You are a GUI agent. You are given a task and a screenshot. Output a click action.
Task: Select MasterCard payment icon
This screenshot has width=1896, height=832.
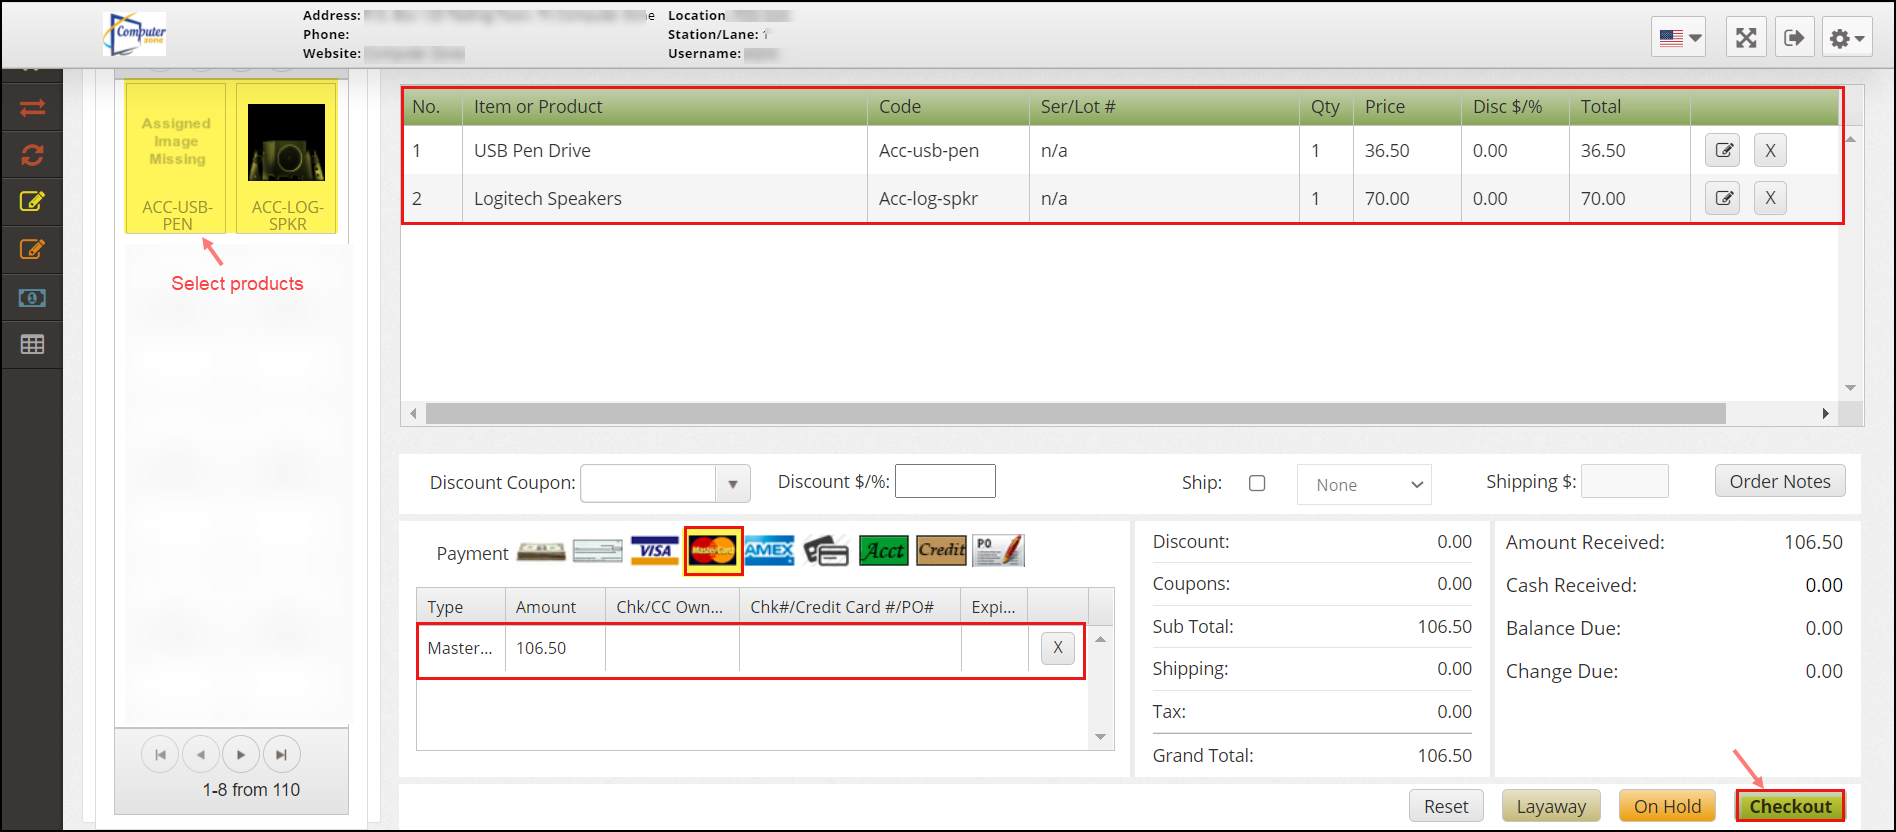coord(713,551)
